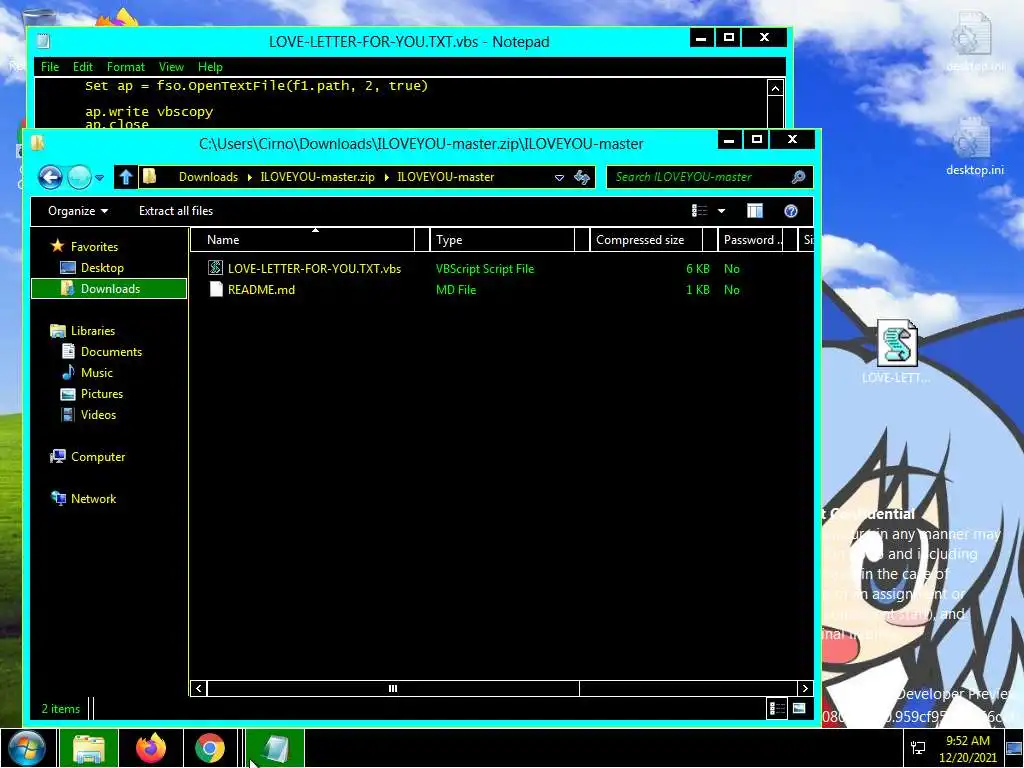
Task: Click the Back navigation arrow in Explorer
Action: click(x=50, y=177)
